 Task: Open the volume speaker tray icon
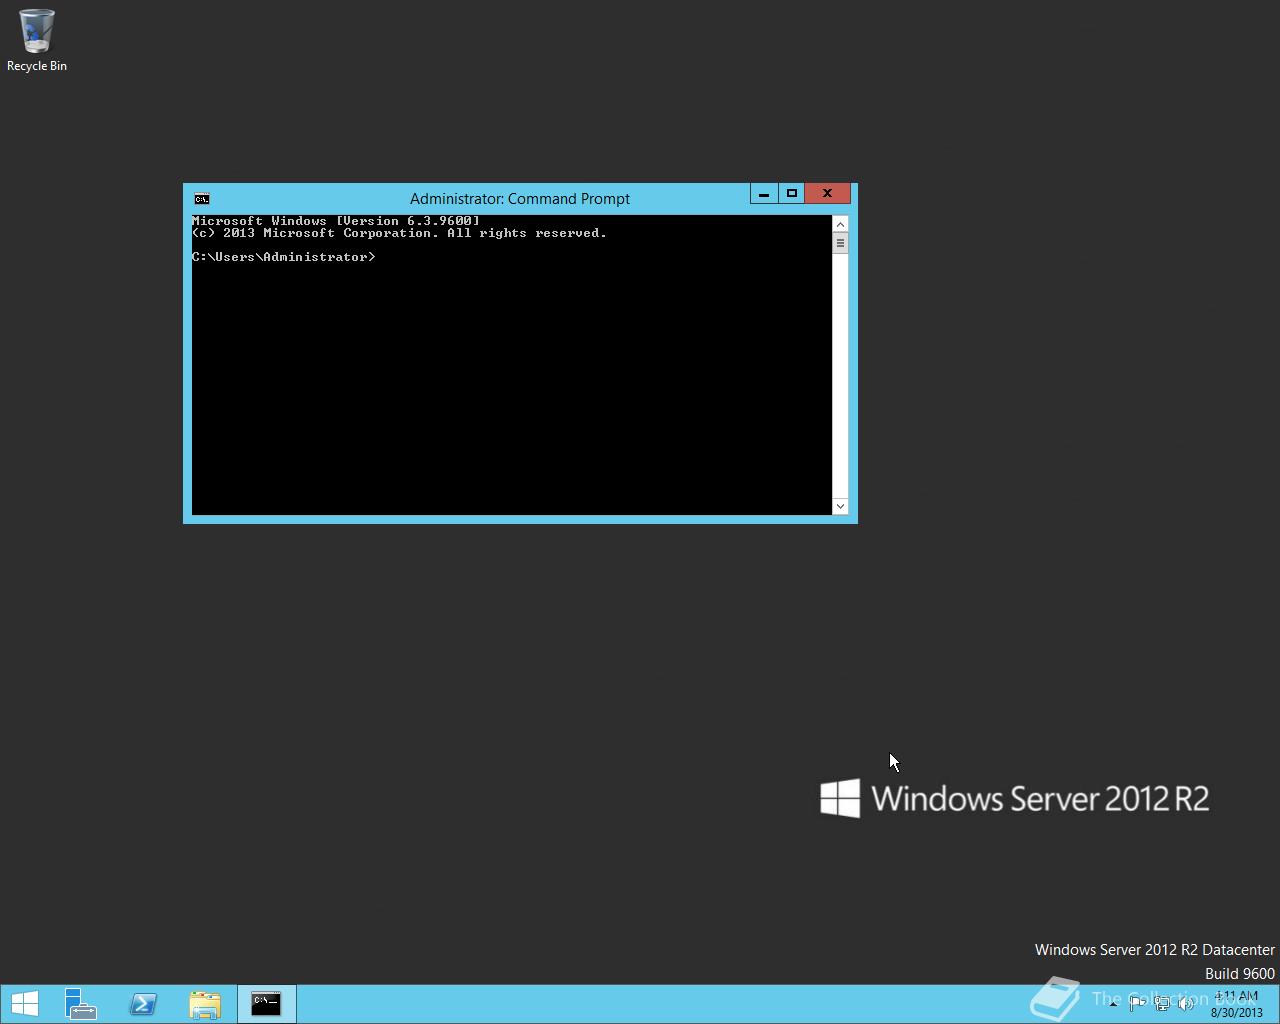click(x=1185, y=1004)
